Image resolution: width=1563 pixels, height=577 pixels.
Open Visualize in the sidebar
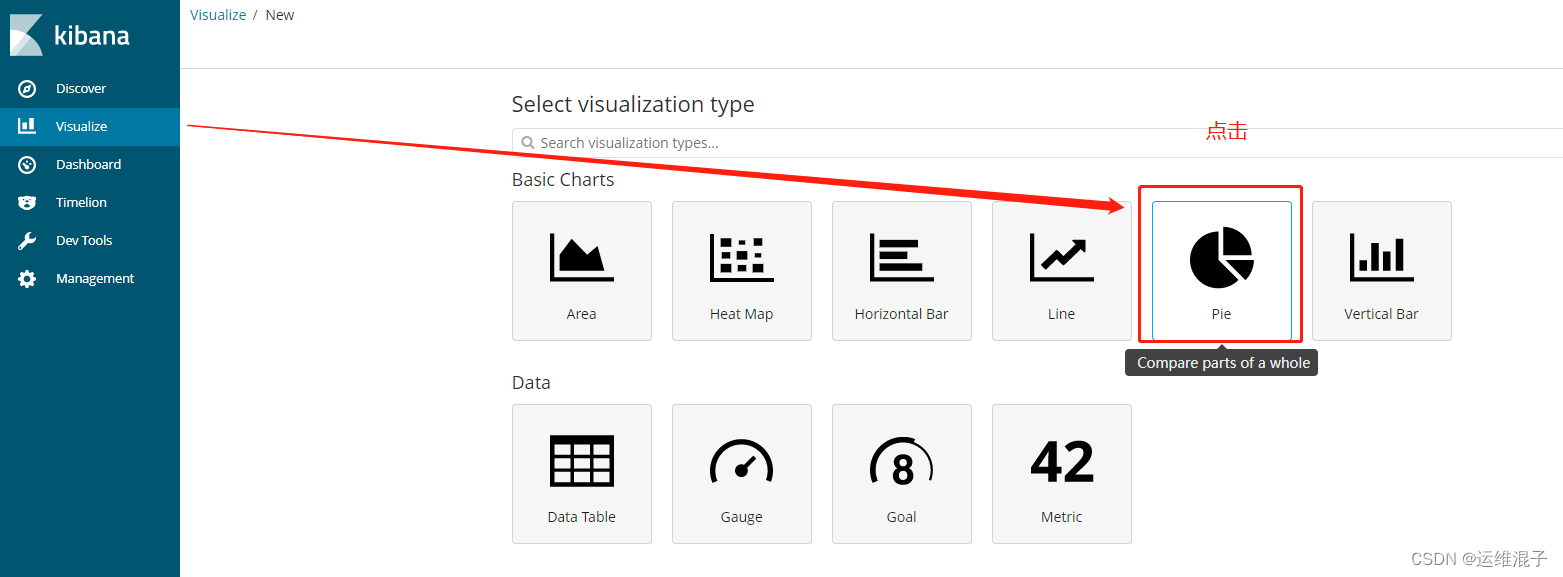90,127
